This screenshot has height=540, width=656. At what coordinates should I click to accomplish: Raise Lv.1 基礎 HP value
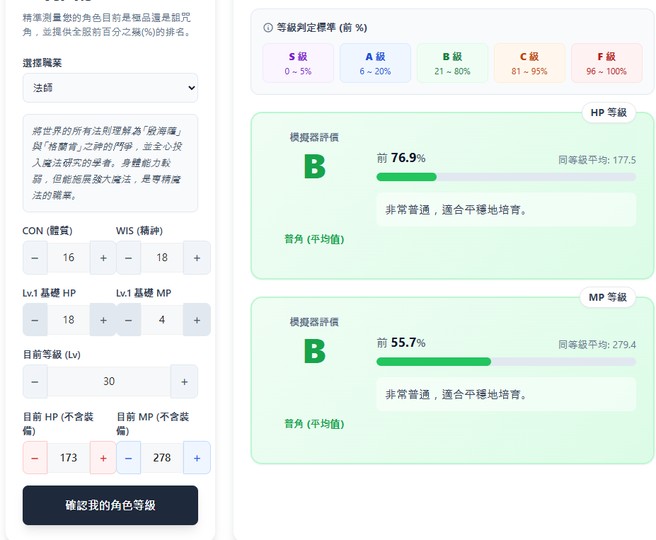pos(103,320)
